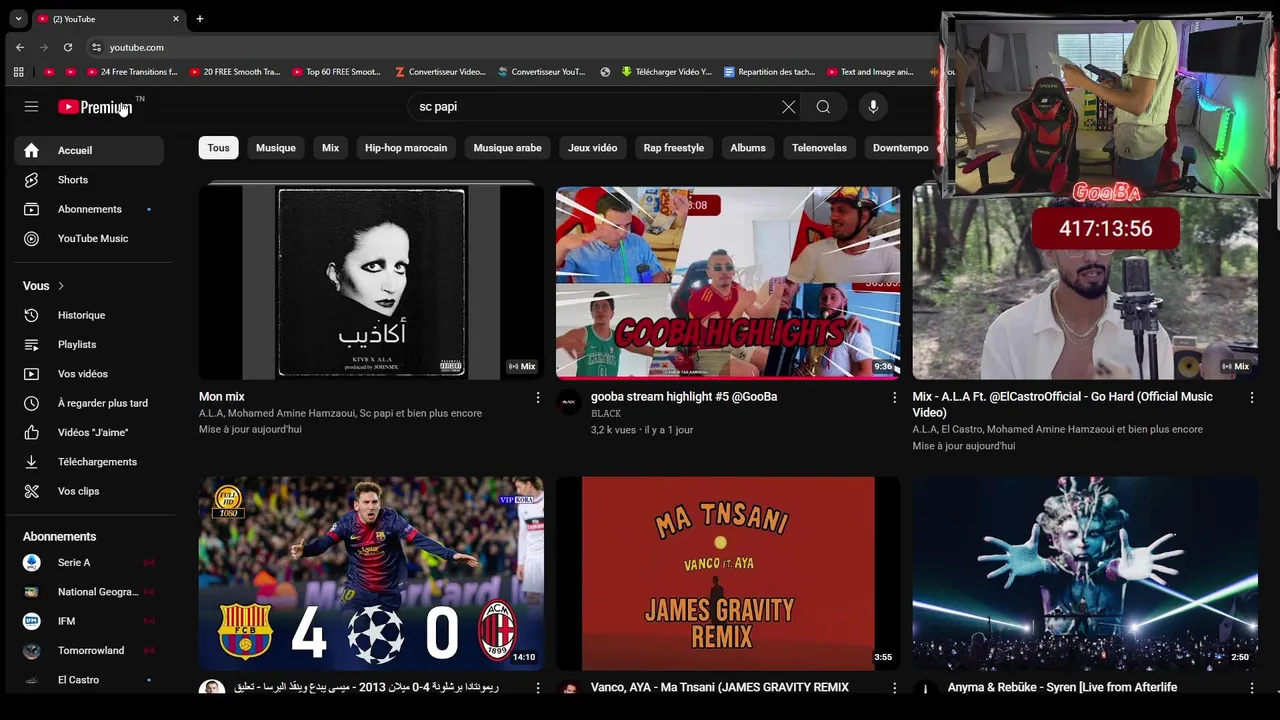Image resolution: width=1280 pixels, height=720 pixels.
Task: Play the Barcelona 4-0 Milan thumbnail
Action: pos(371,573)
